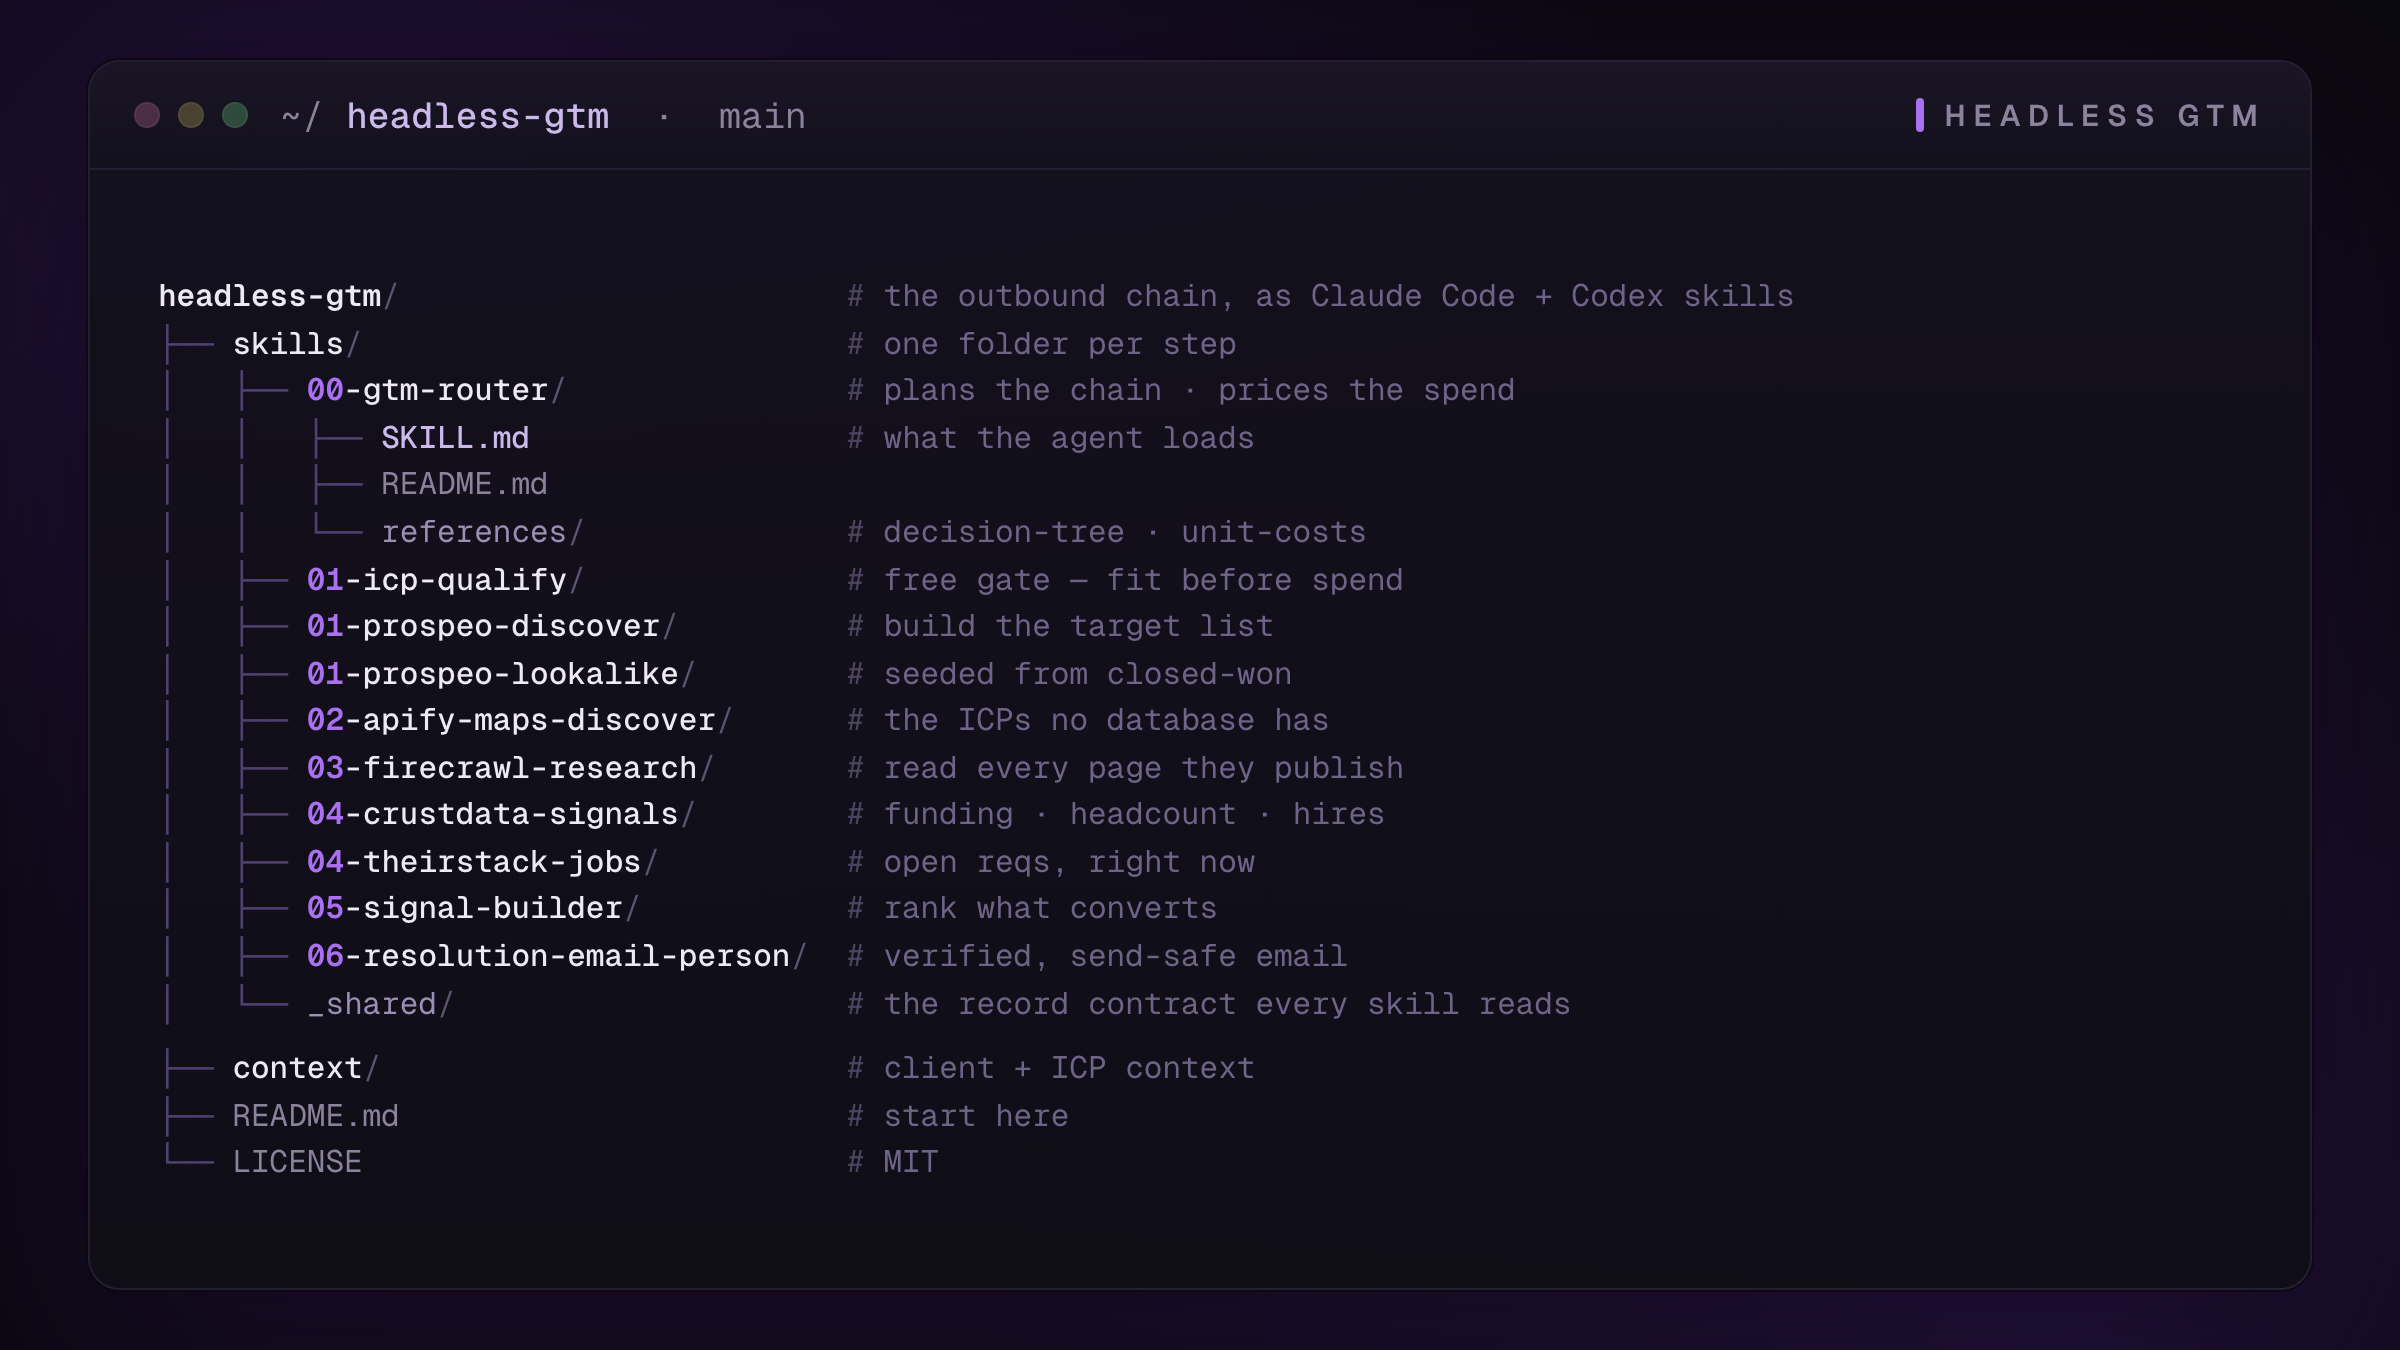Click the purple bar beside HEADLESS GTM
The height and width of the screenshot is (1350, 2400).
pyautogui.click(x=1920, y=115)
